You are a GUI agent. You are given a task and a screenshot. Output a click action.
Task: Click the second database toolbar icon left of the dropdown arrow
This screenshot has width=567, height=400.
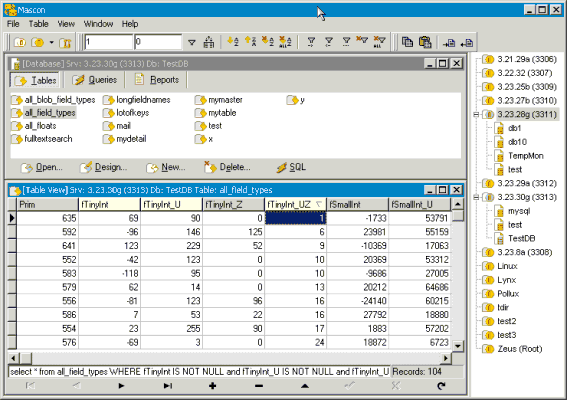coord(37,42)
